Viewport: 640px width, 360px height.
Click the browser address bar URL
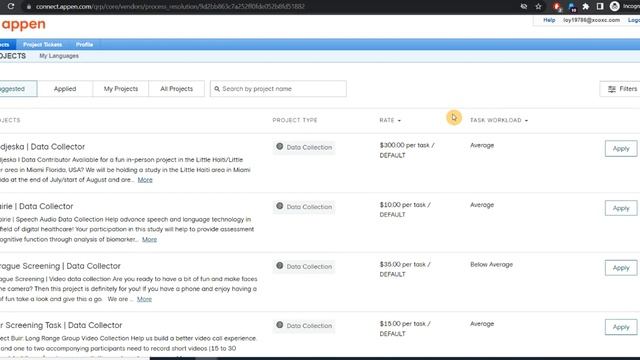[170, 7]
